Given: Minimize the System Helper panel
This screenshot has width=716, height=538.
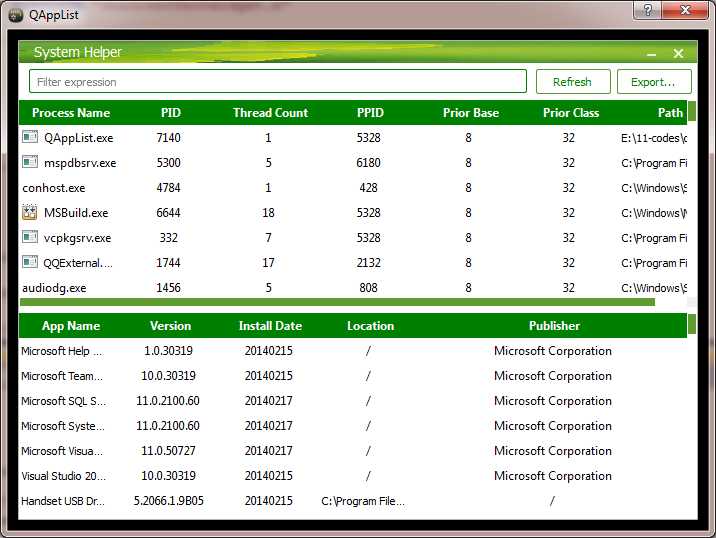Looking at the screenshot, I should click(652, 54).
